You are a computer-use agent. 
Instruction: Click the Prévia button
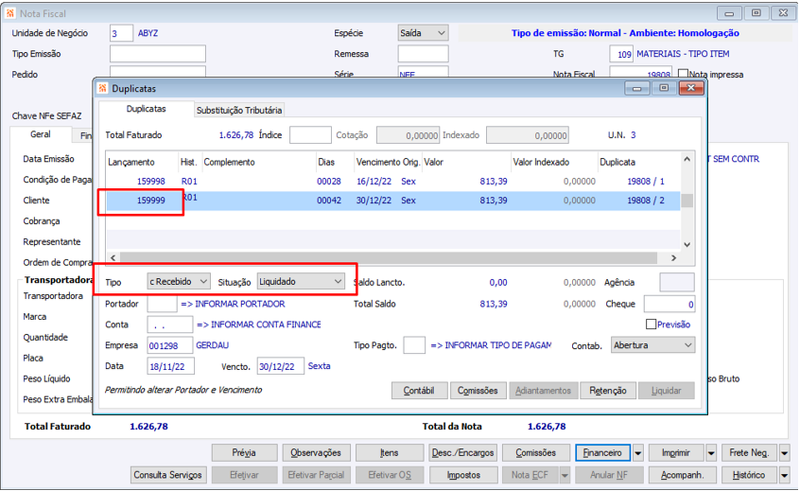point(244,453)
